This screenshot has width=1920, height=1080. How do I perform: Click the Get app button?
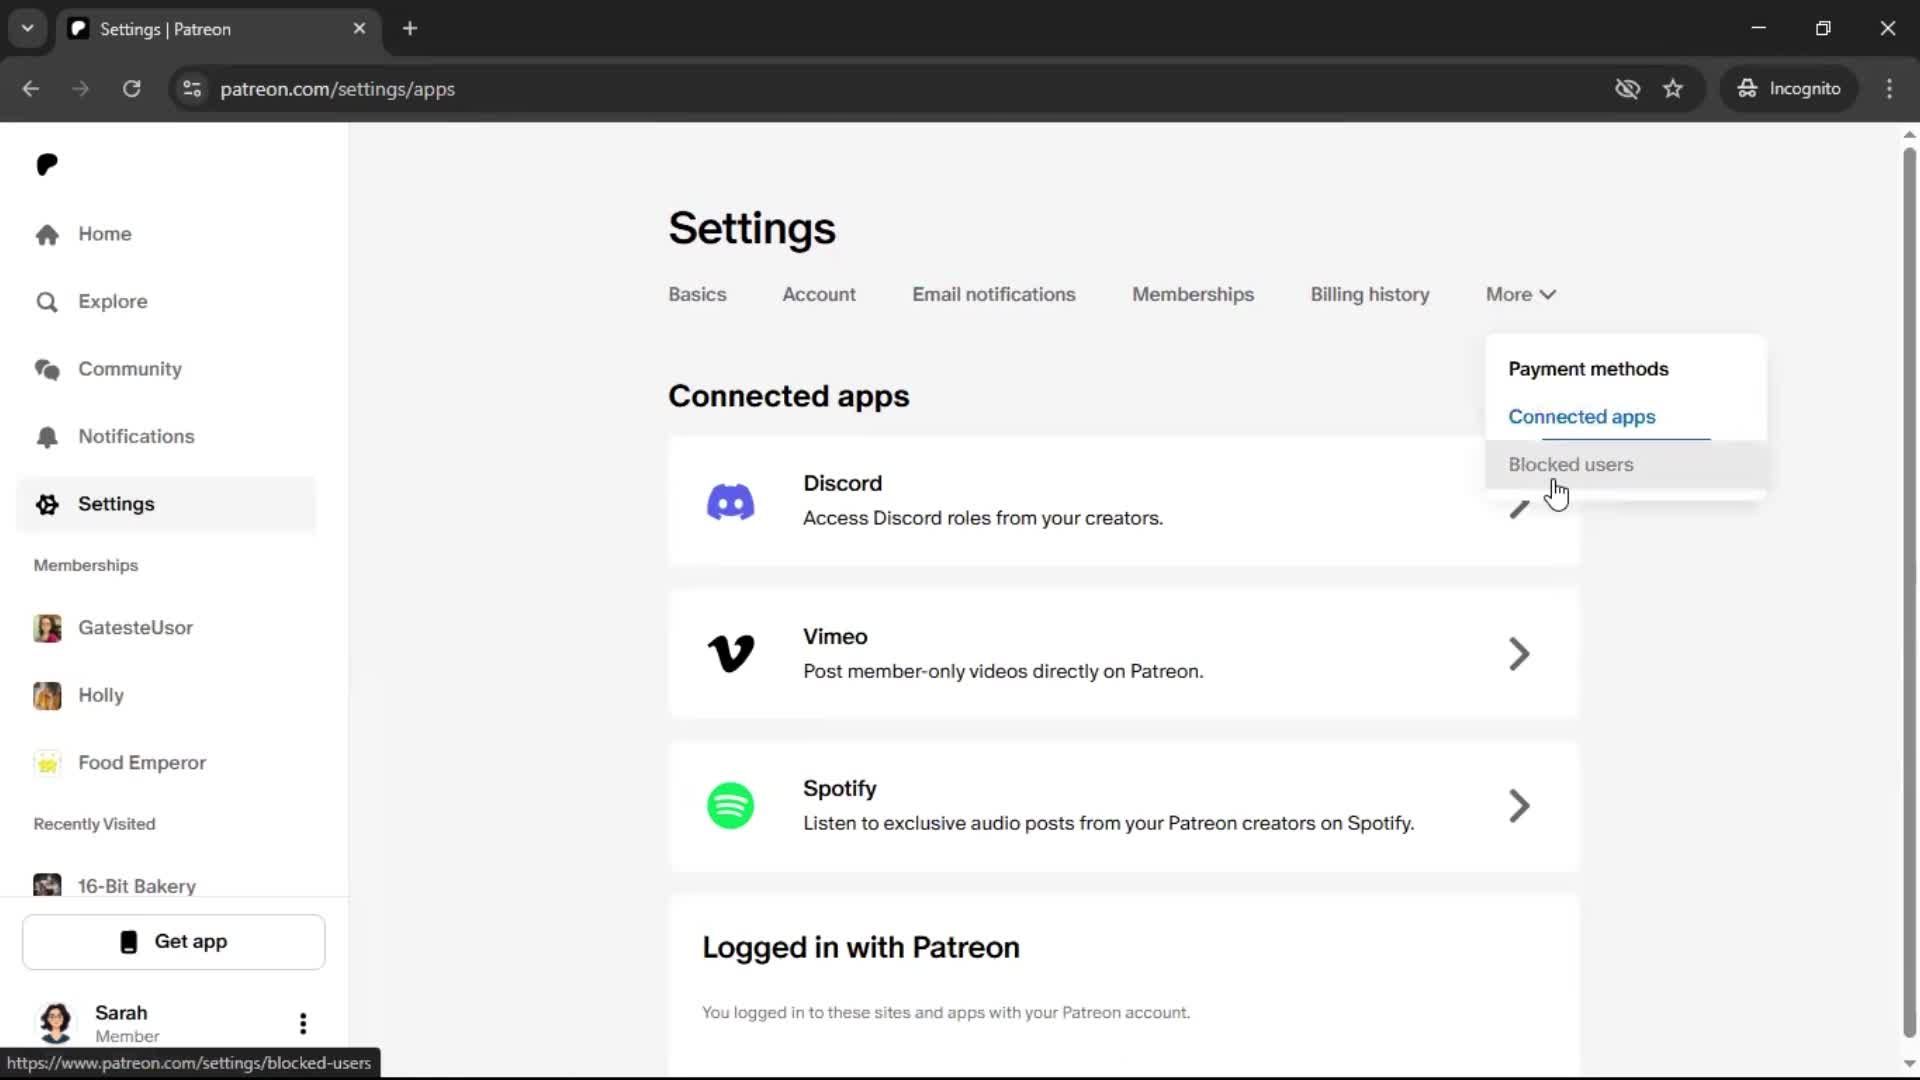(x=174, y=942)
